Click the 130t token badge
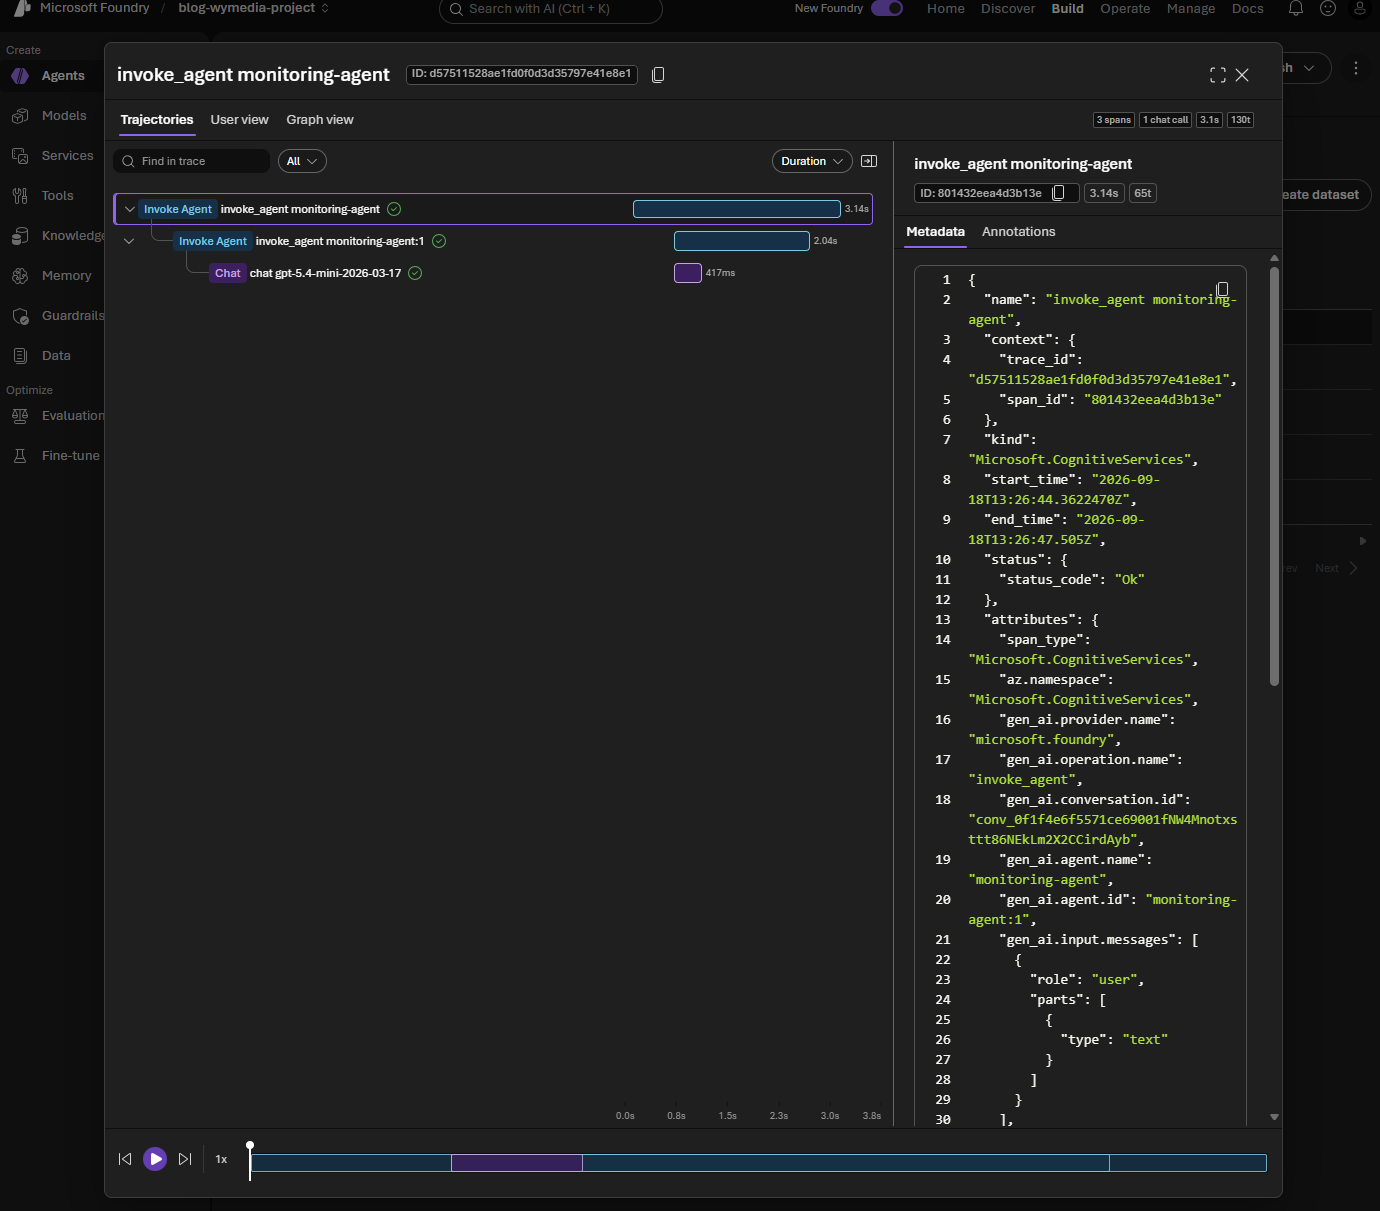This screenshot has height=1211, width=1380. pyautogui.click(x=1240, y=120)
